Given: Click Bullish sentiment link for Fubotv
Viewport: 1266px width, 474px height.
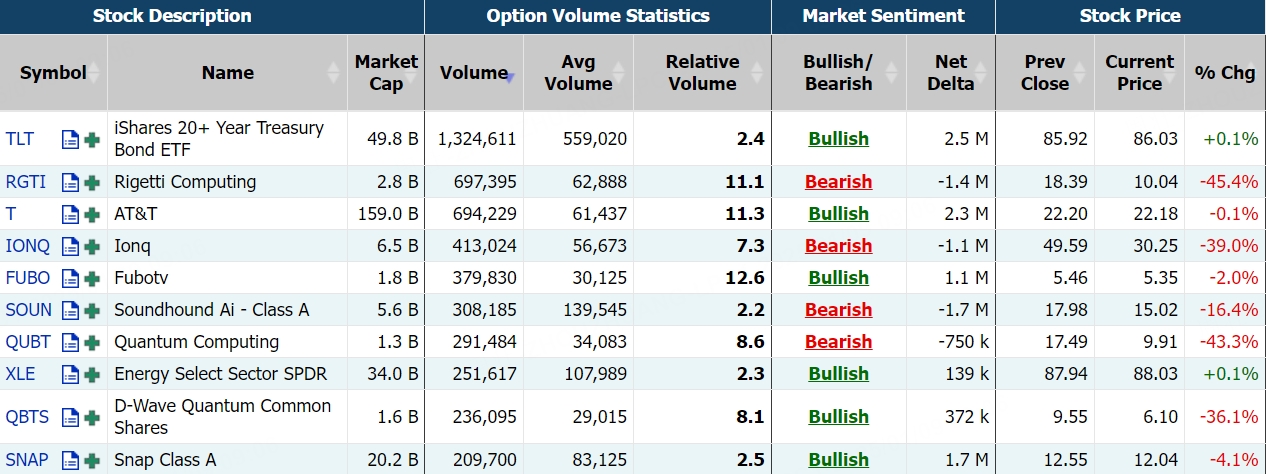Looking at the screenshot, I should tap(838, 278).
